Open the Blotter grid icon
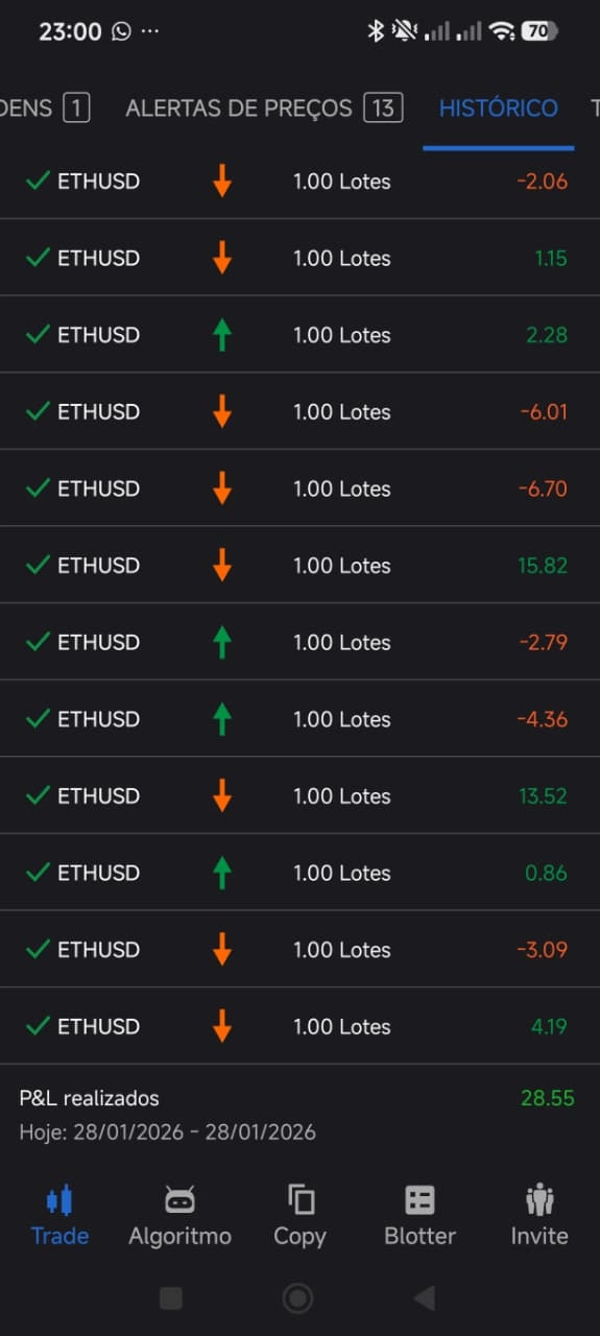The image size is (600, 1336). tap(419, 1199)
